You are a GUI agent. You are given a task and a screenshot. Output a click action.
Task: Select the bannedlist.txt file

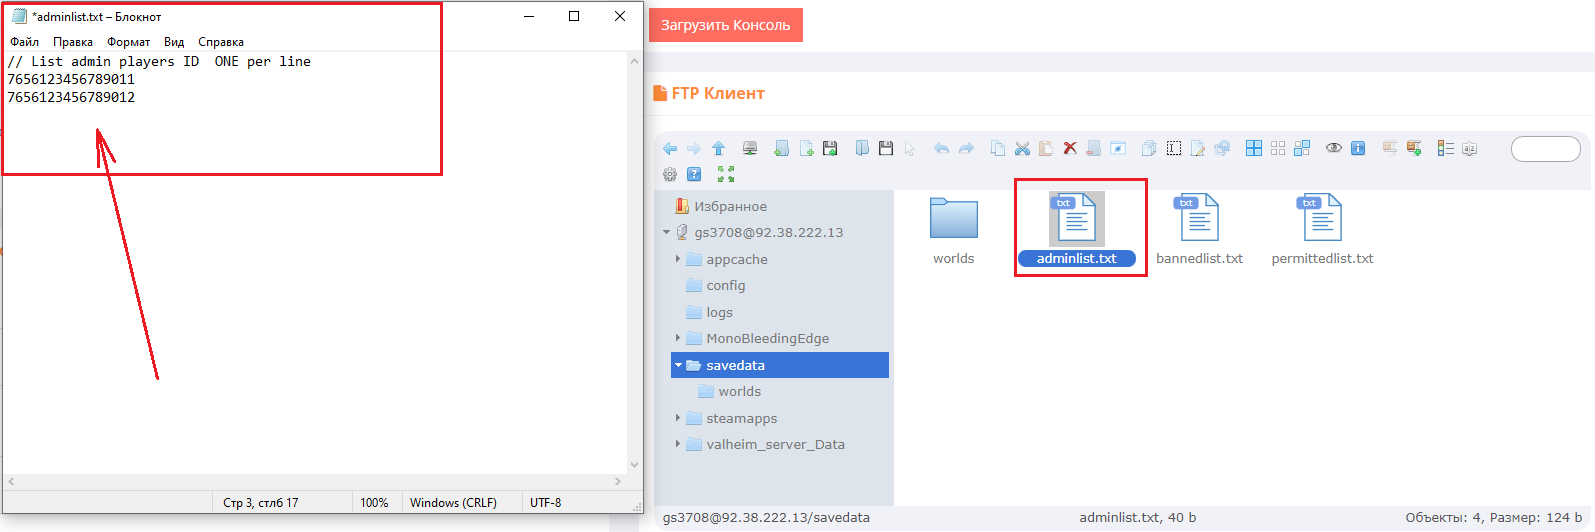1199,231
